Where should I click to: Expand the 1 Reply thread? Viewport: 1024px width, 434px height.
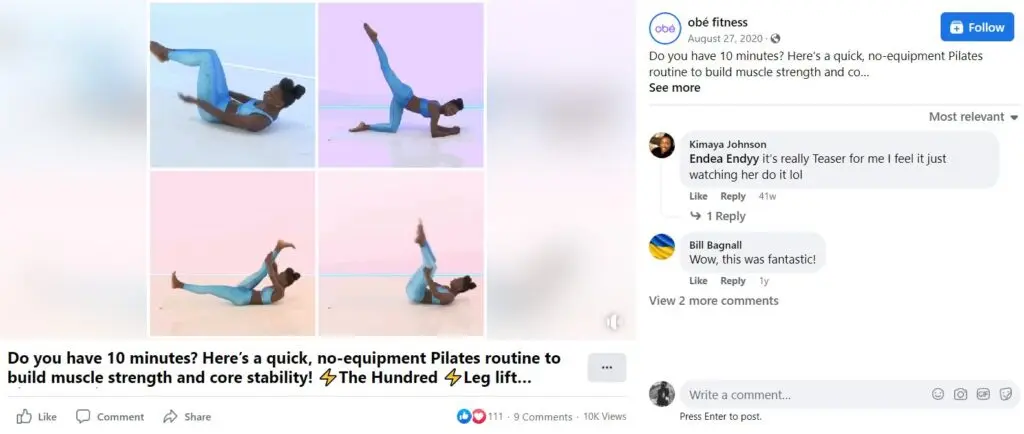(718, 216)
